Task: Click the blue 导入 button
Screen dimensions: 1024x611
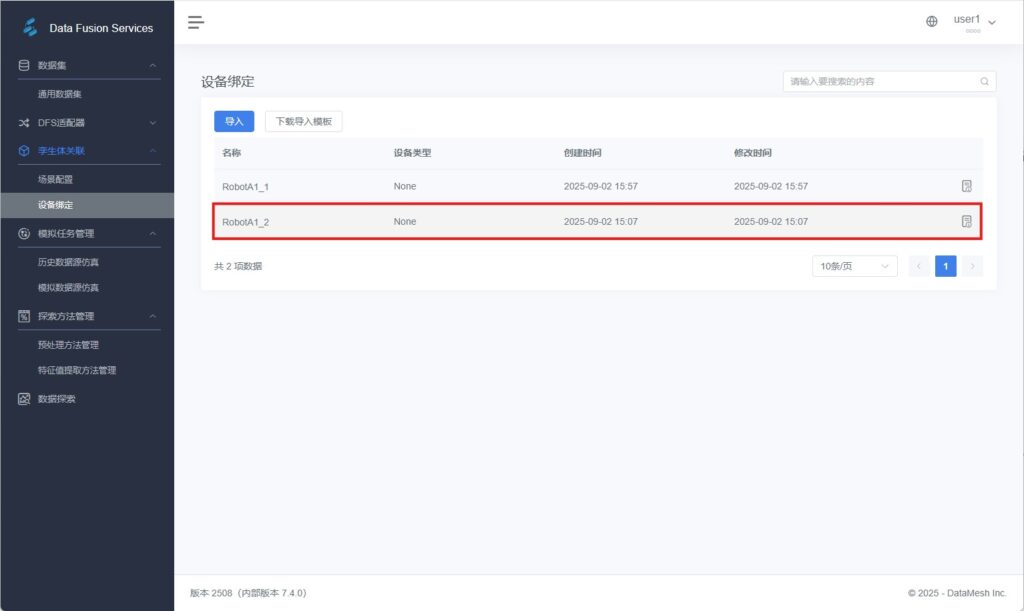Action: (x=234, y=121)
